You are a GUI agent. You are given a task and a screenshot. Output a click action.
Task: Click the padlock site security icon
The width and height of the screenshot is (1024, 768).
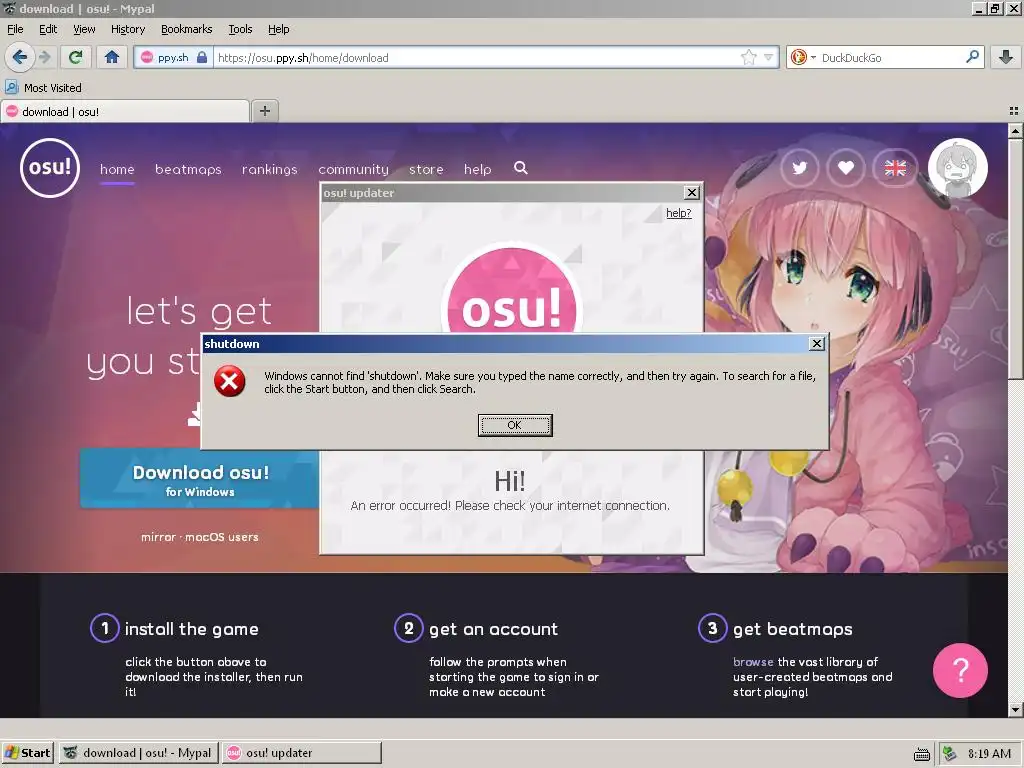tap(202, 57)
